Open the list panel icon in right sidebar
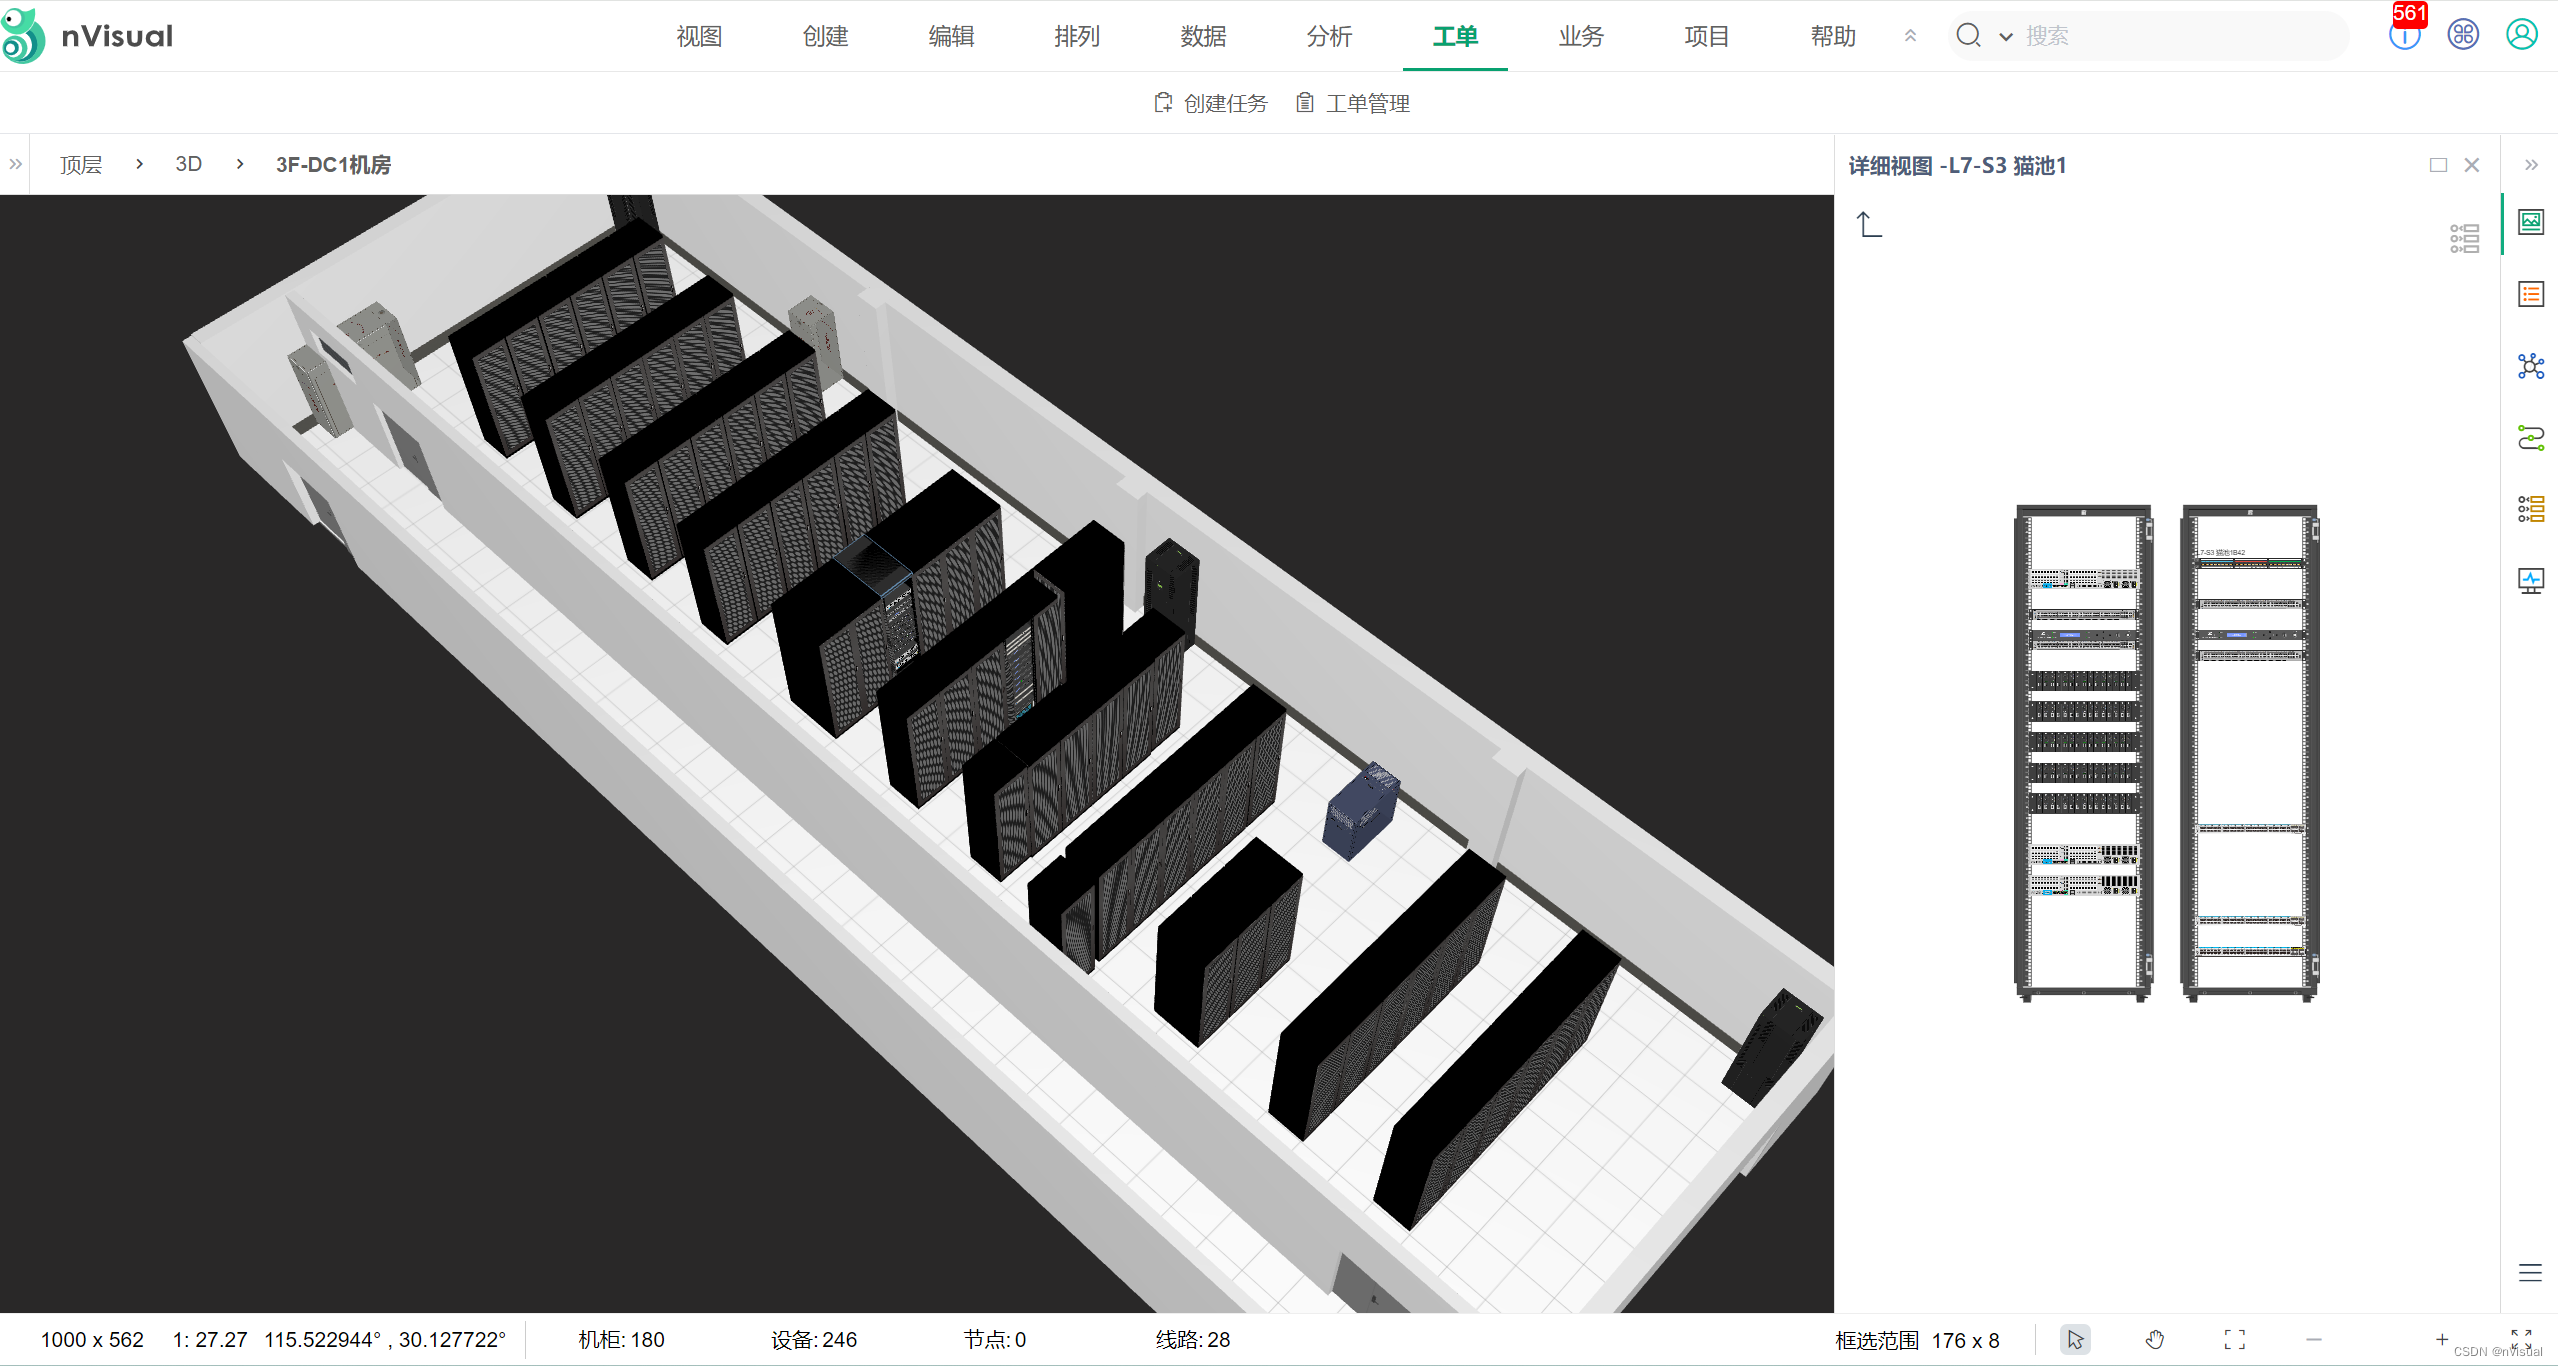2558x1366 pixels. pyautogui.click(x=2531, y=294)
